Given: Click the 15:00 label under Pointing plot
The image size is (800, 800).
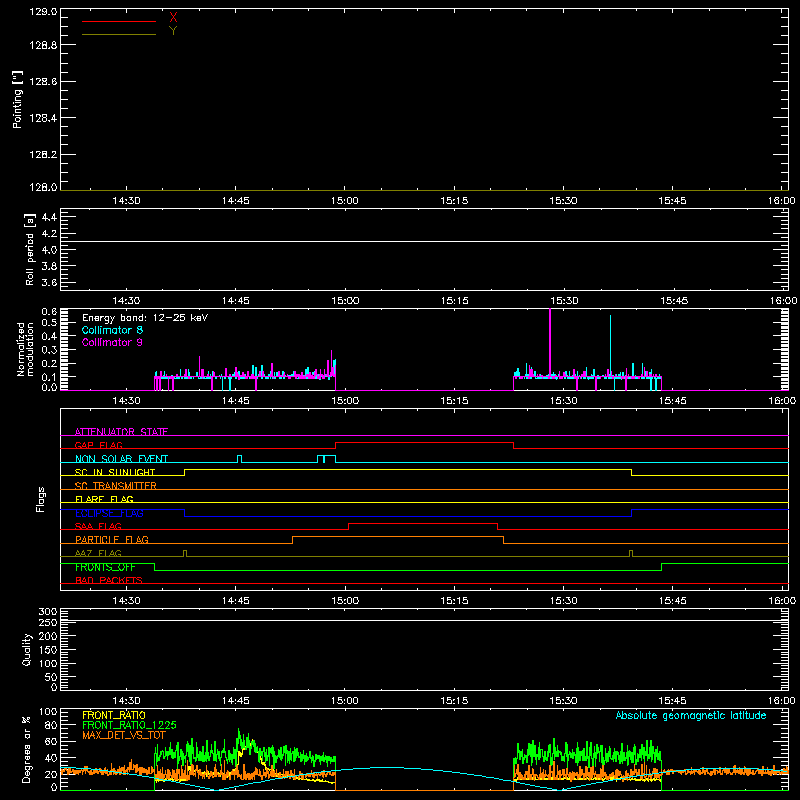Looking at the screenshot, I should coord(344,201).
